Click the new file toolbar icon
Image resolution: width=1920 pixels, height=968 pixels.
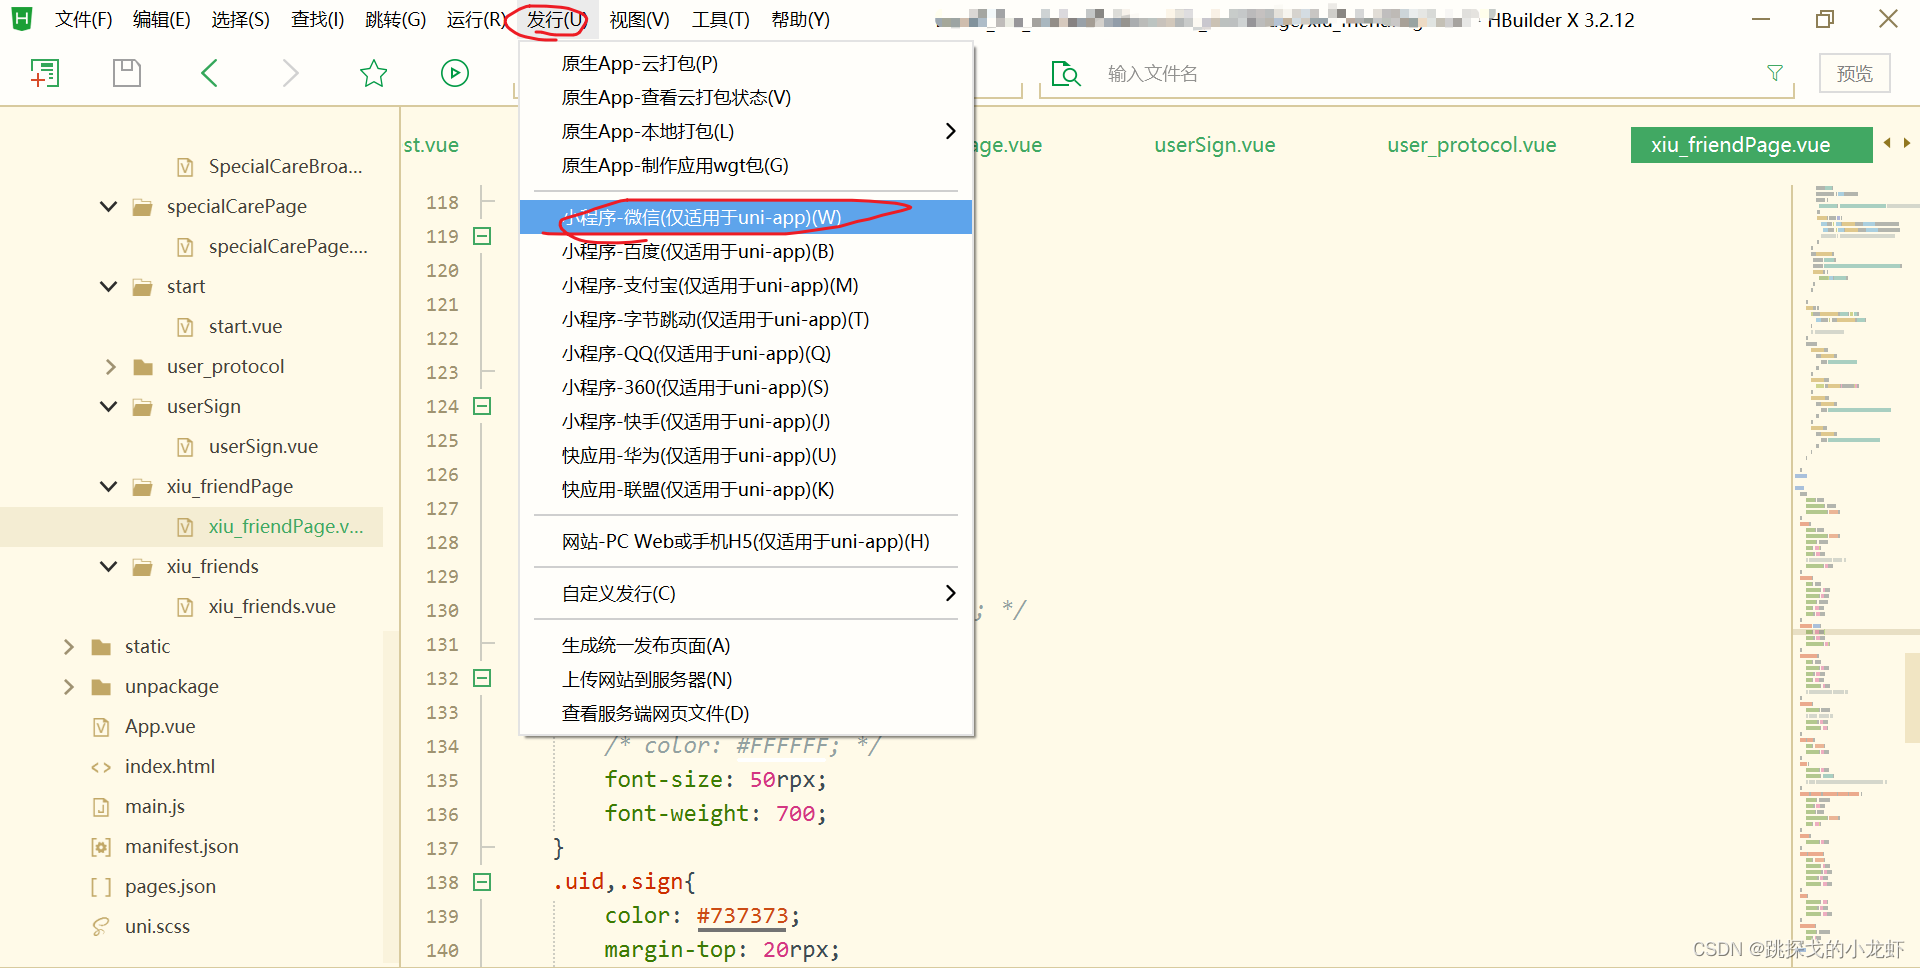[45, 73]
